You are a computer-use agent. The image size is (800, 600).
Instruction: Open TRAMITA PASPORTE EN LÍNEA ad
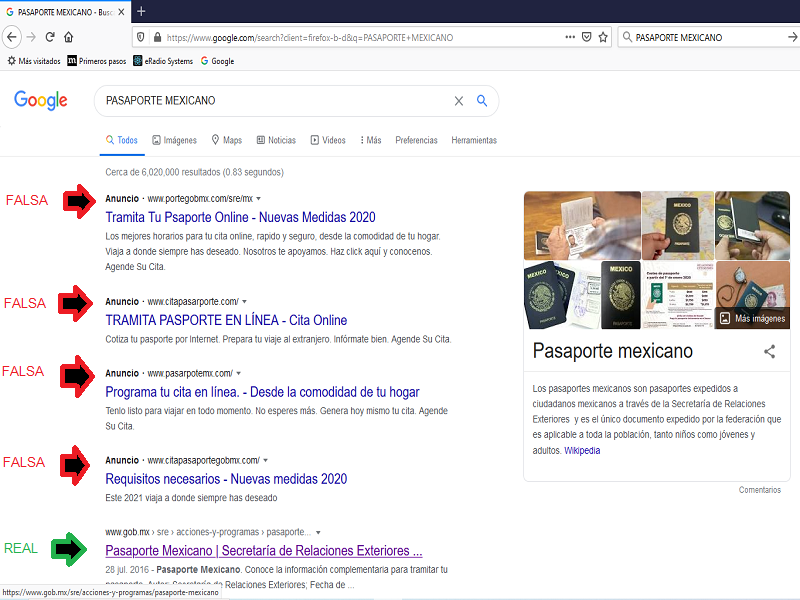(x=226, y=320)
